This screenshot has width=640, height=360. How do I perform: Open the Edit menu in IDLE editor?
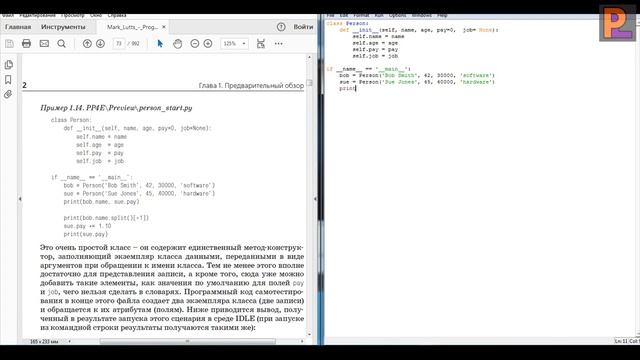click(344, 16)
